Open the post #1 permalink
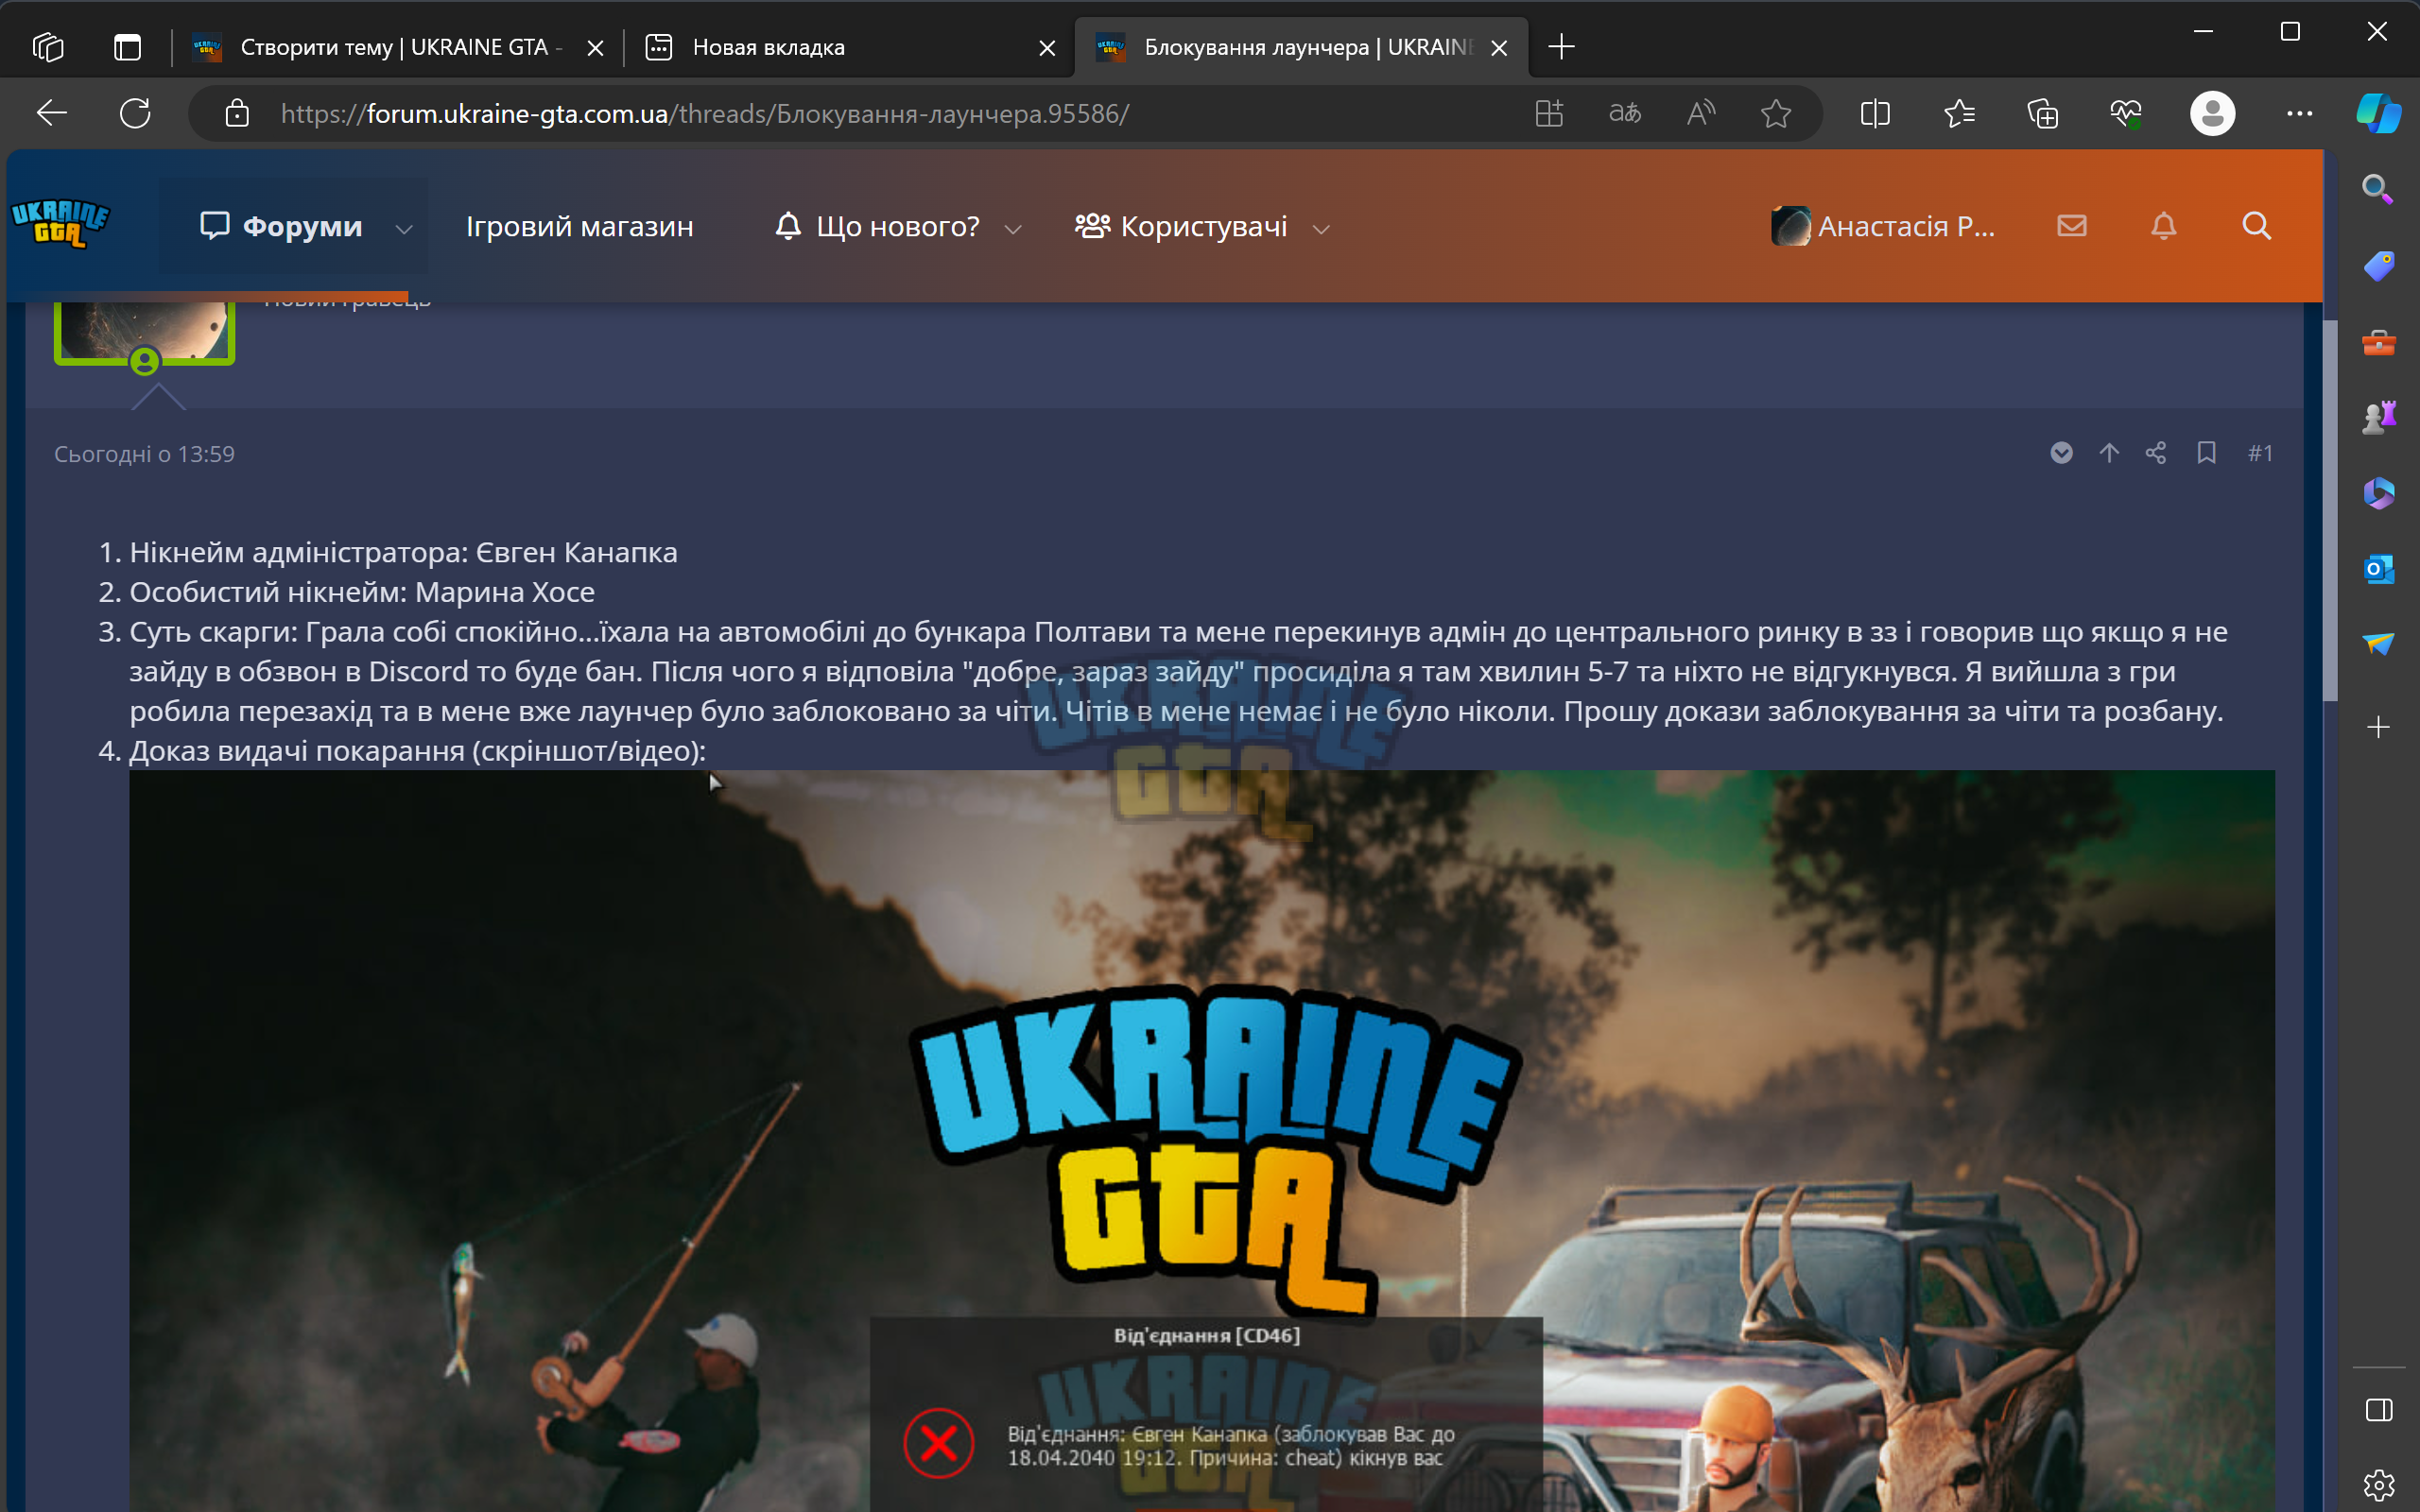This screenshot has width=2420, height=1512. [2260, 453]
